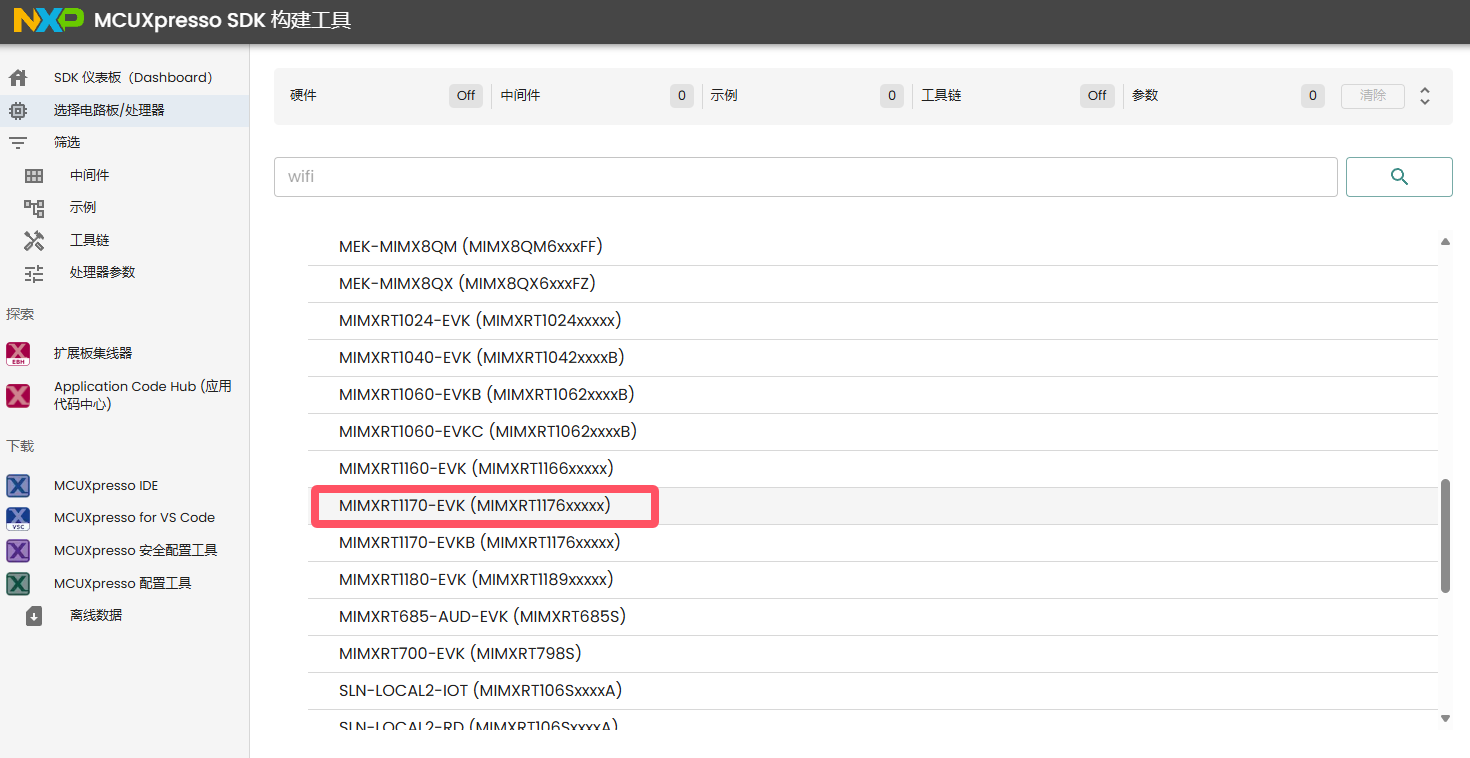This screenshot has width=1470, height=758.
Task: Click the MCUXpresso 安全配置工具 icon
Action: coord(18,551)
